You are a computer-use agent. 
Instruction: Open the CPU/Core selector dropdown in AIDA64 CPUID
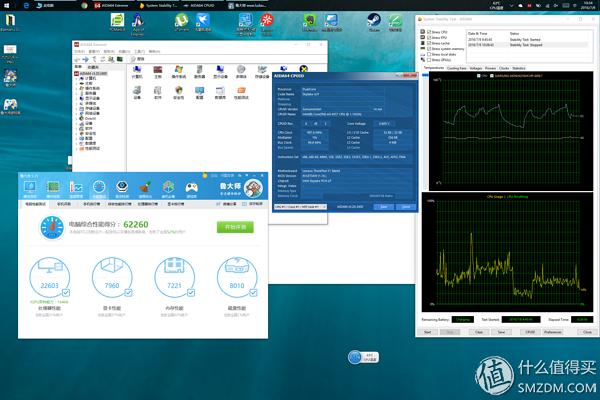(300, 207)
